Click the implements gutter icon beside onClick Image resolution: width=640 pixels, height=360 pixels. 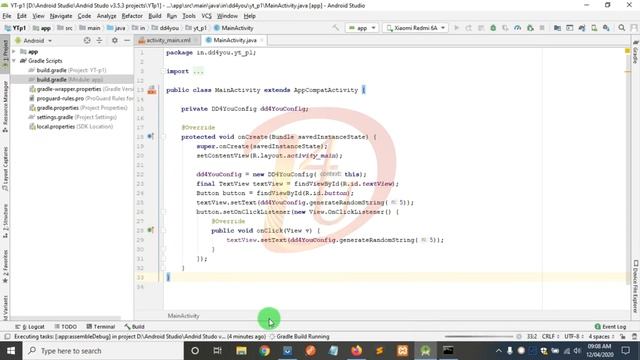(150, 230)
